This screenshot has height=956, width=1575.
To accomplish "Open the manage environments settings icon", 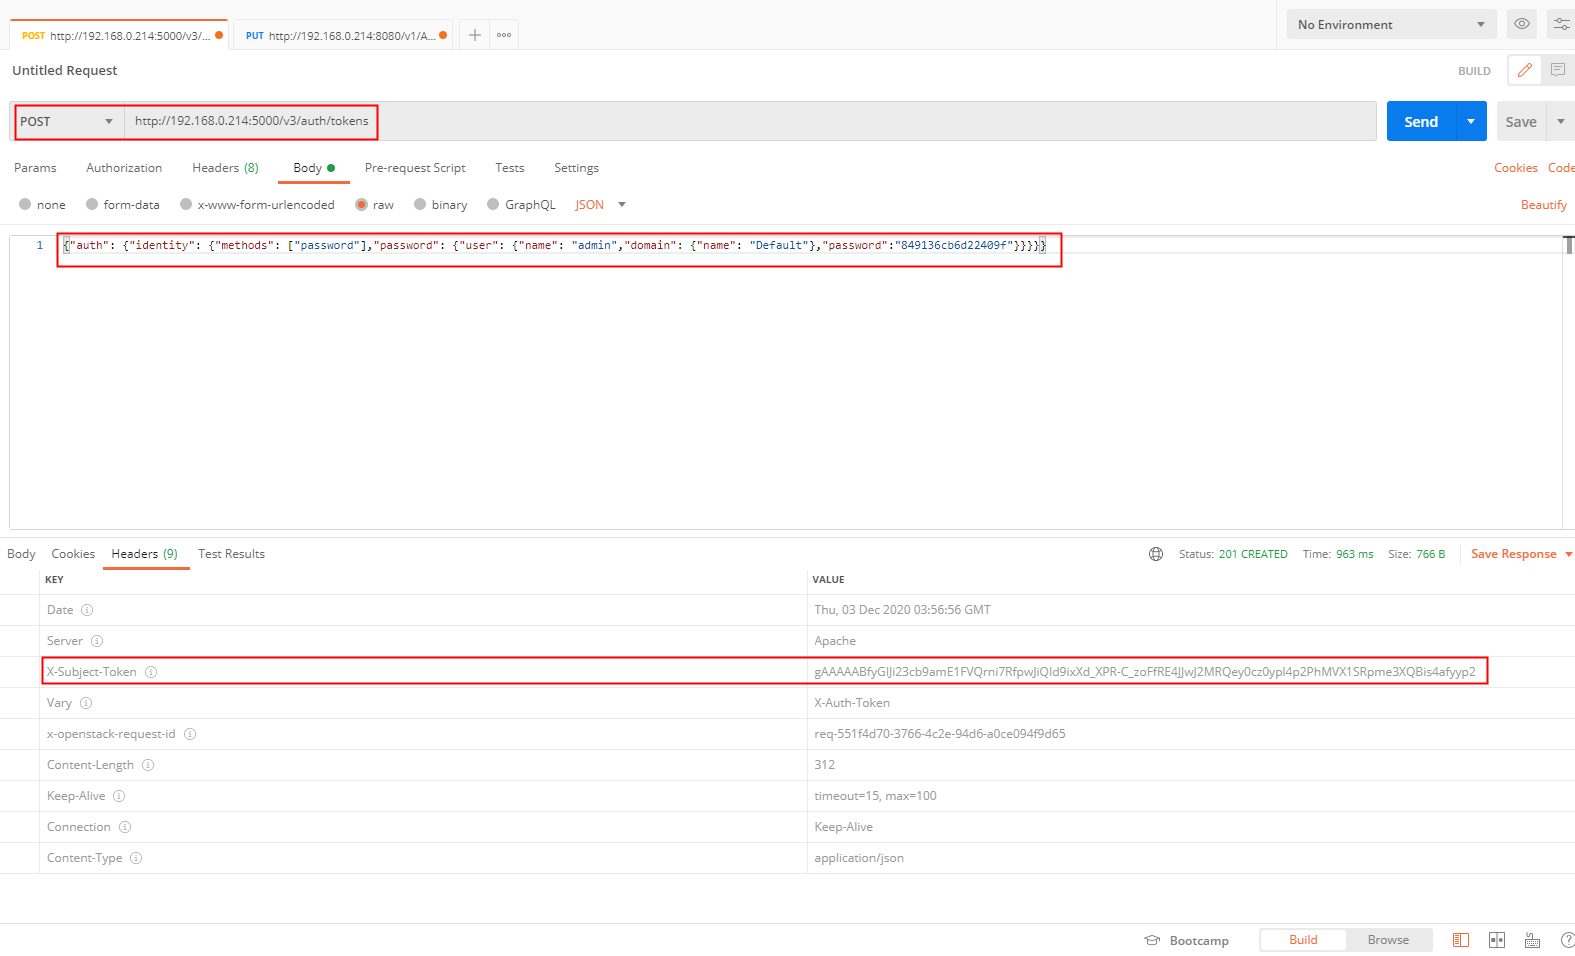I will [x=1561, y=24].
